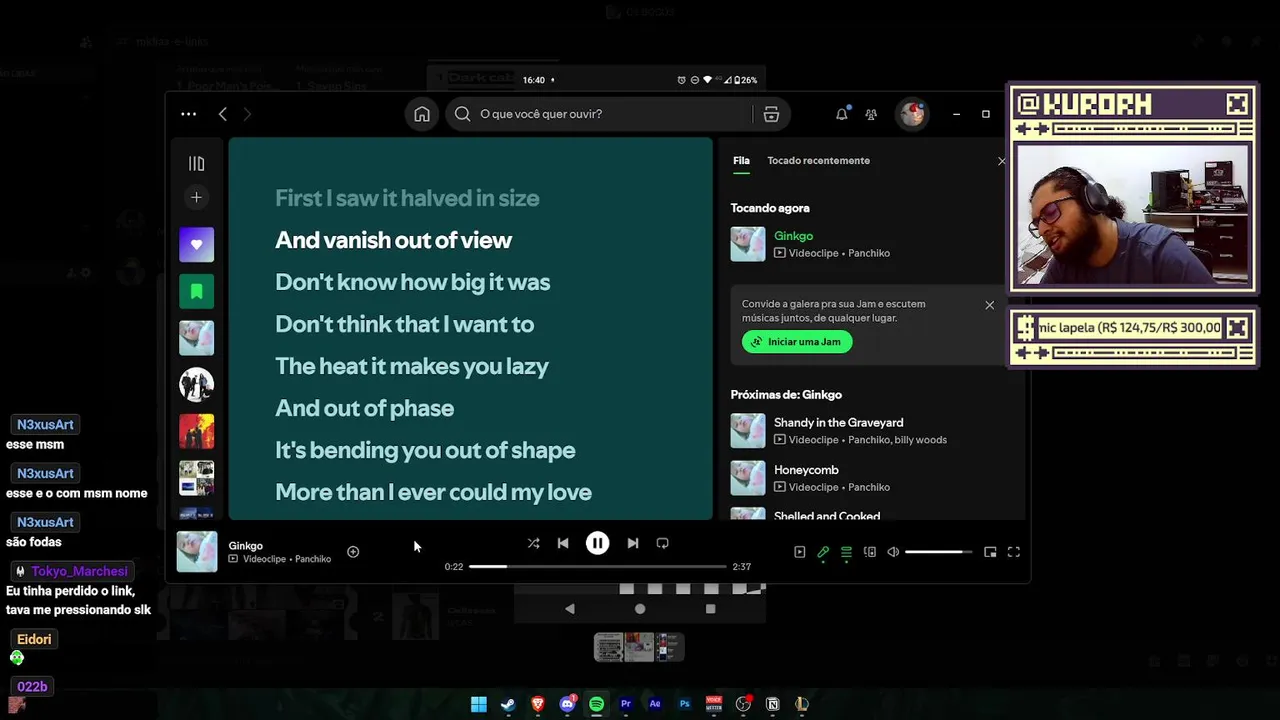Open Discord from the taskbar

pos(567,704)
